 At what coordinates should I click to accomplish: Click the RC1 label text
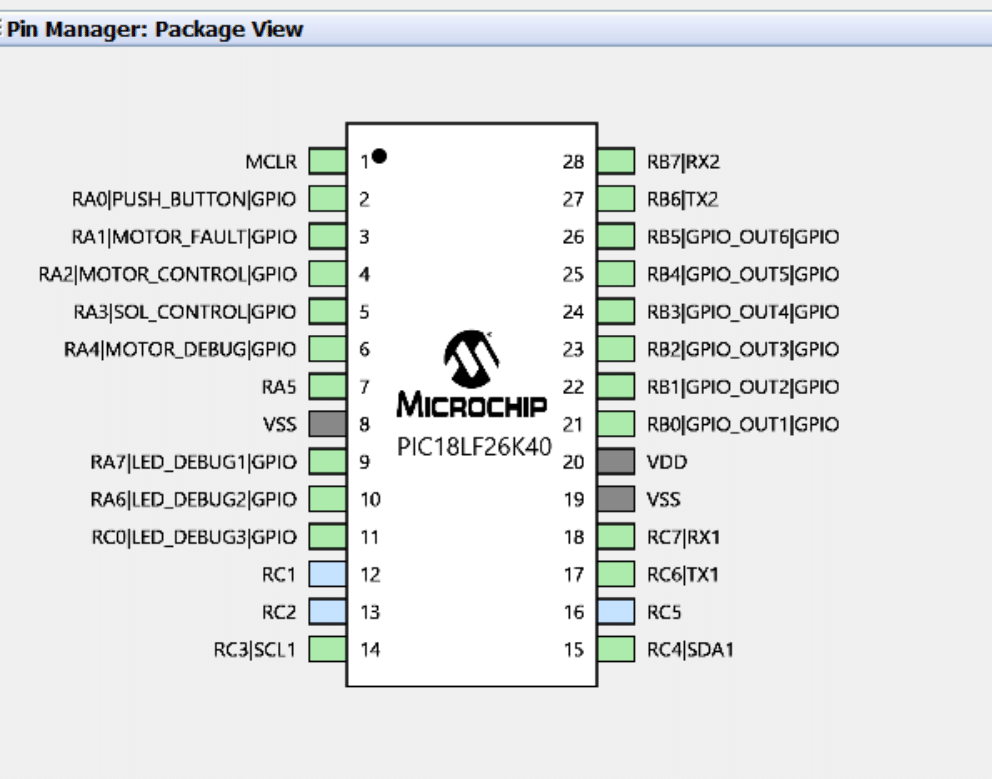coord(279,575)
